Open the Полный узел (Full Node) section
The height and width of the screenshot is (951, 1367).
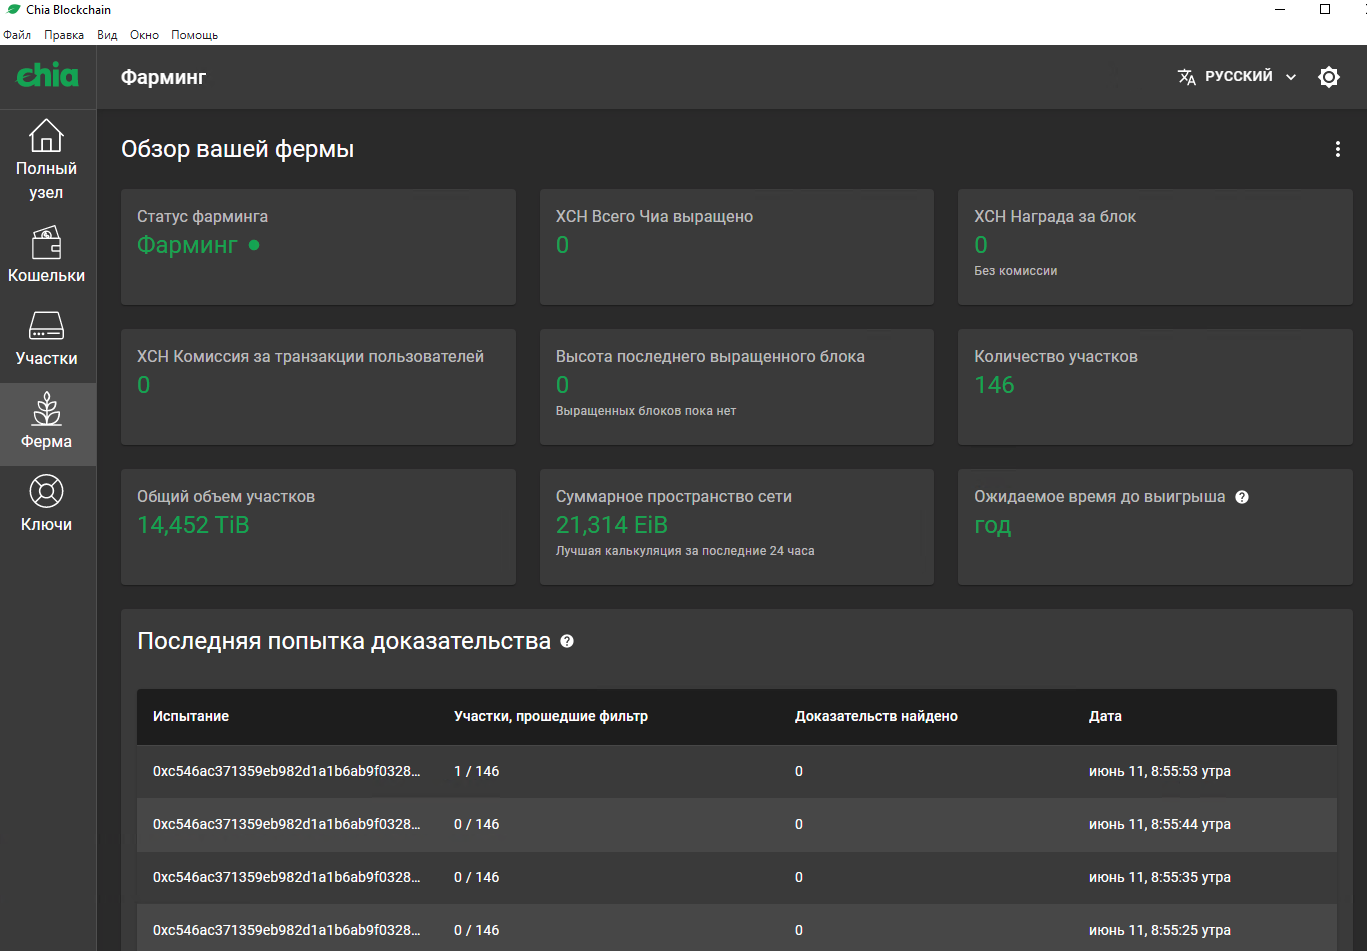tap(47, 159)
